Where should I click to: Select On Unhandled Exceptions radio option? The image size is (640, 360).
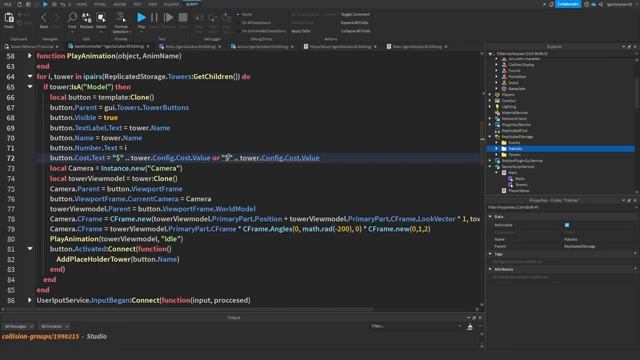[x=238, y=31]
